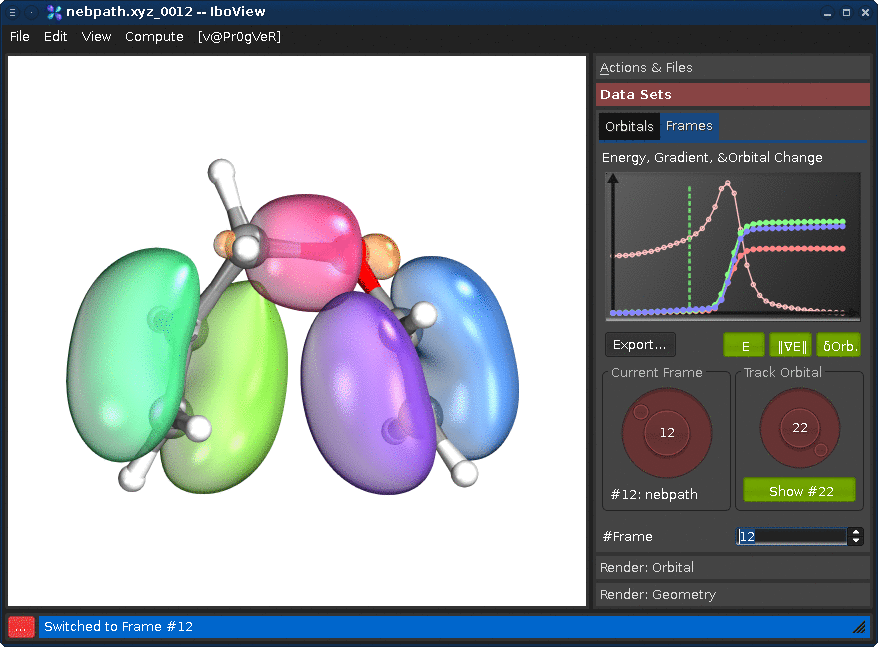This screenshot has height=647, width=878.
Task: Switch to the Orbitals tab
Action: (629, 126)
